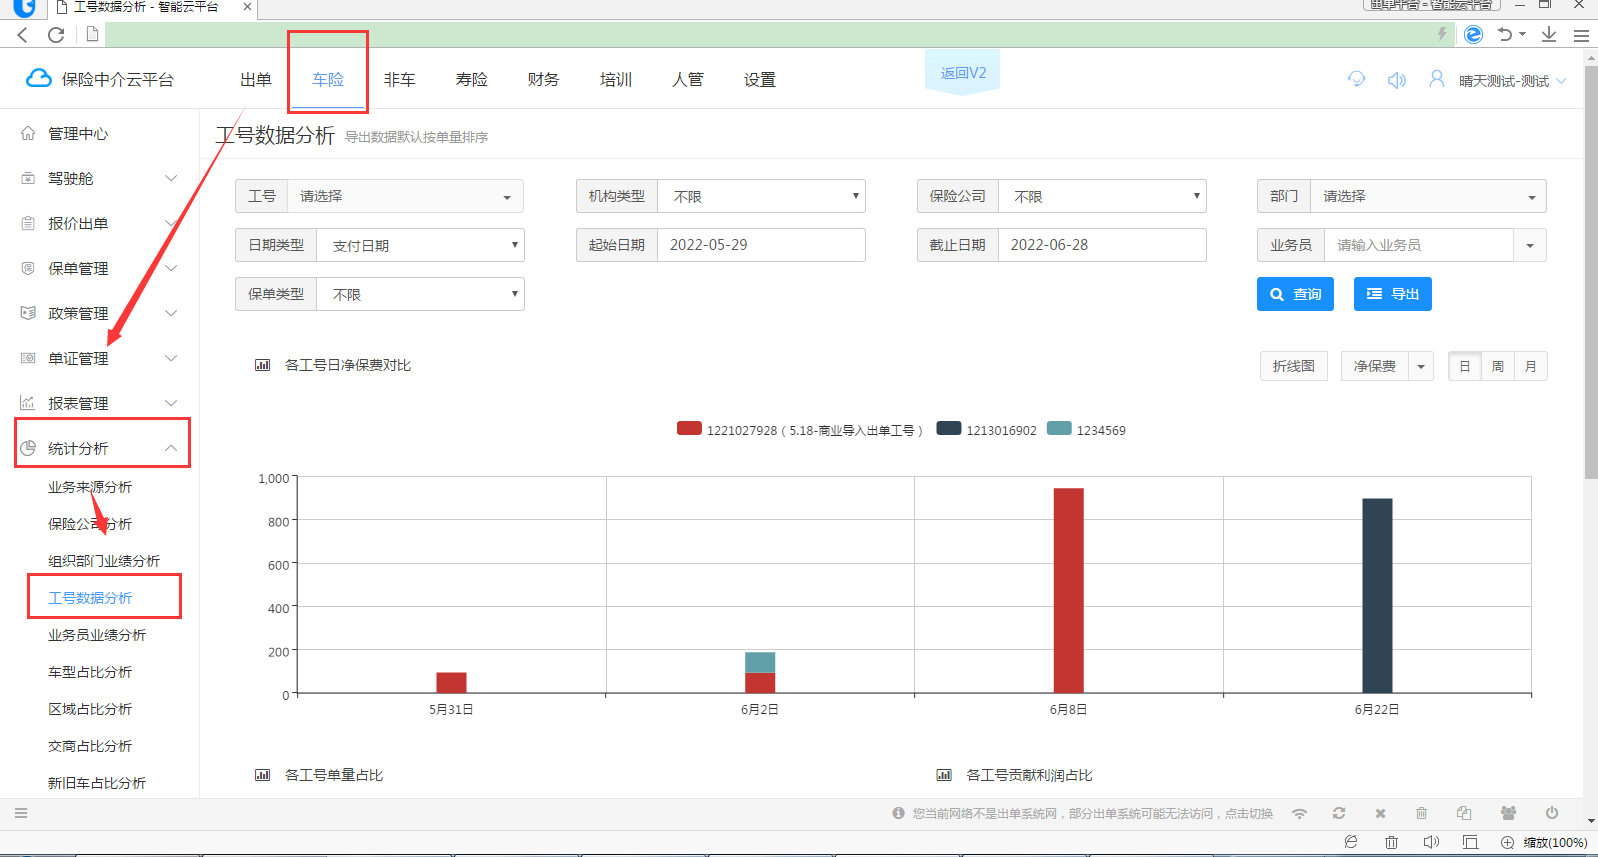Screen dimensions: 1598x857
Task: Open the 晴天测试-测试 account dropdown
Action: click(x=1512, y=81)
